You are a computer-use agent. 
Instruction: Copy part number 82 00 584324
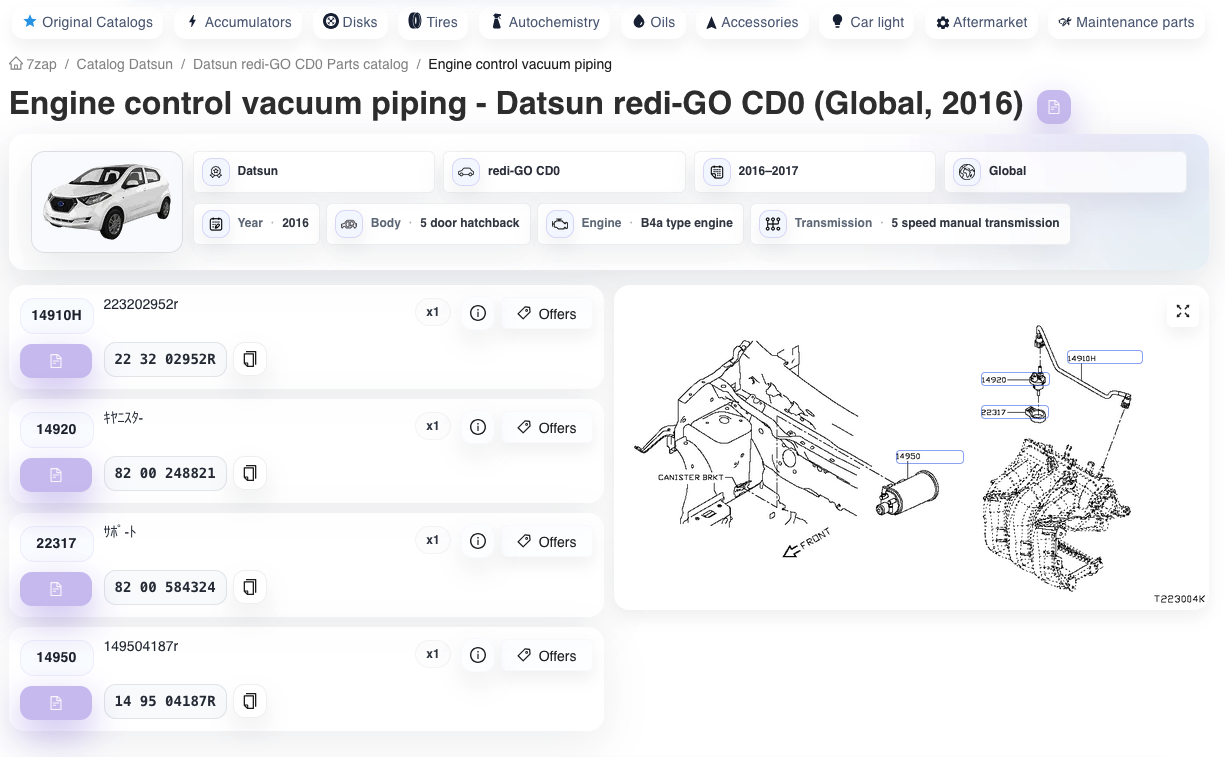[x=250, y=587]
